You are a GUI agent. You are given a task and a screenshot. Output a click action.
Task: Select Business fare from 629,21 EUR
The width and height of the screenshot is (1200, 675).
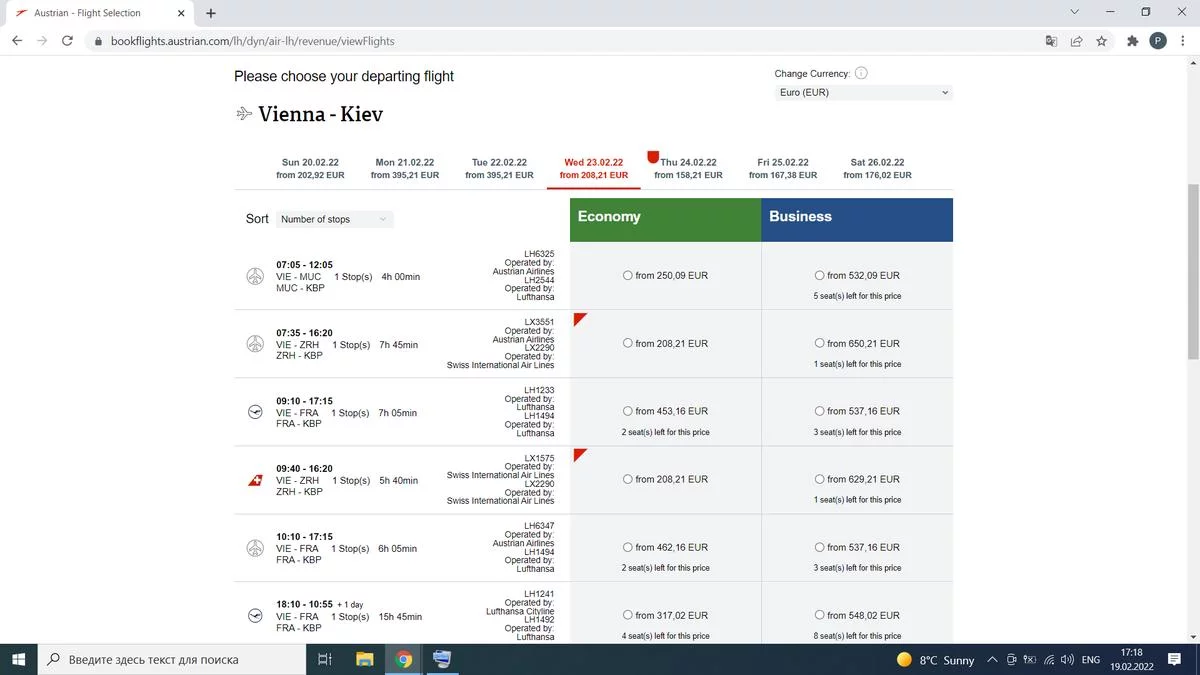pos(819,479)
